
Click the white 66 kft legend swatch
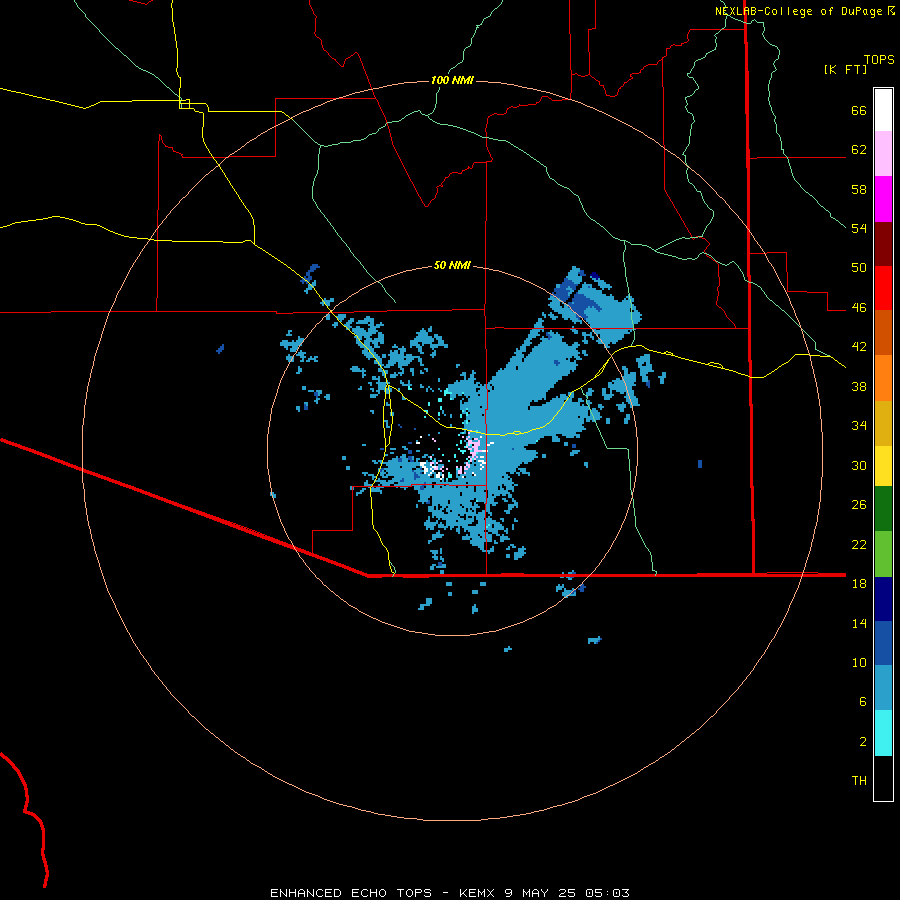click(x=883, y=110)
